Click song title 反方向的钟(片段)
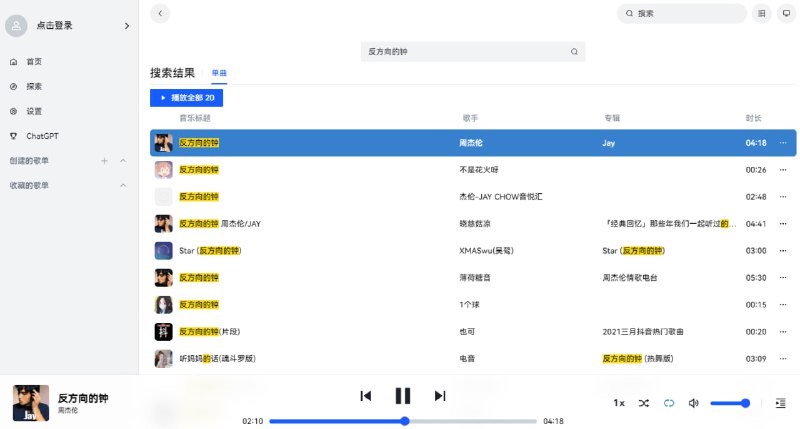Image resolution: width=800 pixels, height=429 pixels. [209, 332]
